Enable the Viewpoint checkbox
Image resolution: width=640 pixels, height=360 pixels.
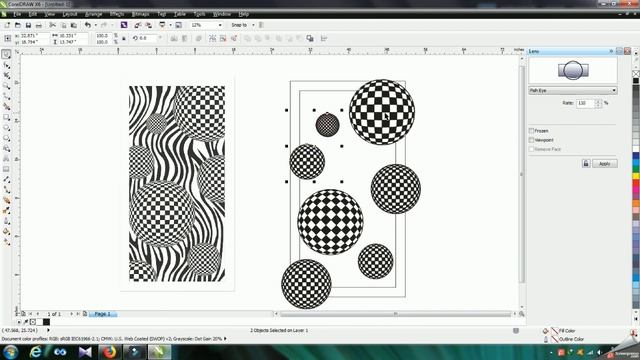coord(531,140)
